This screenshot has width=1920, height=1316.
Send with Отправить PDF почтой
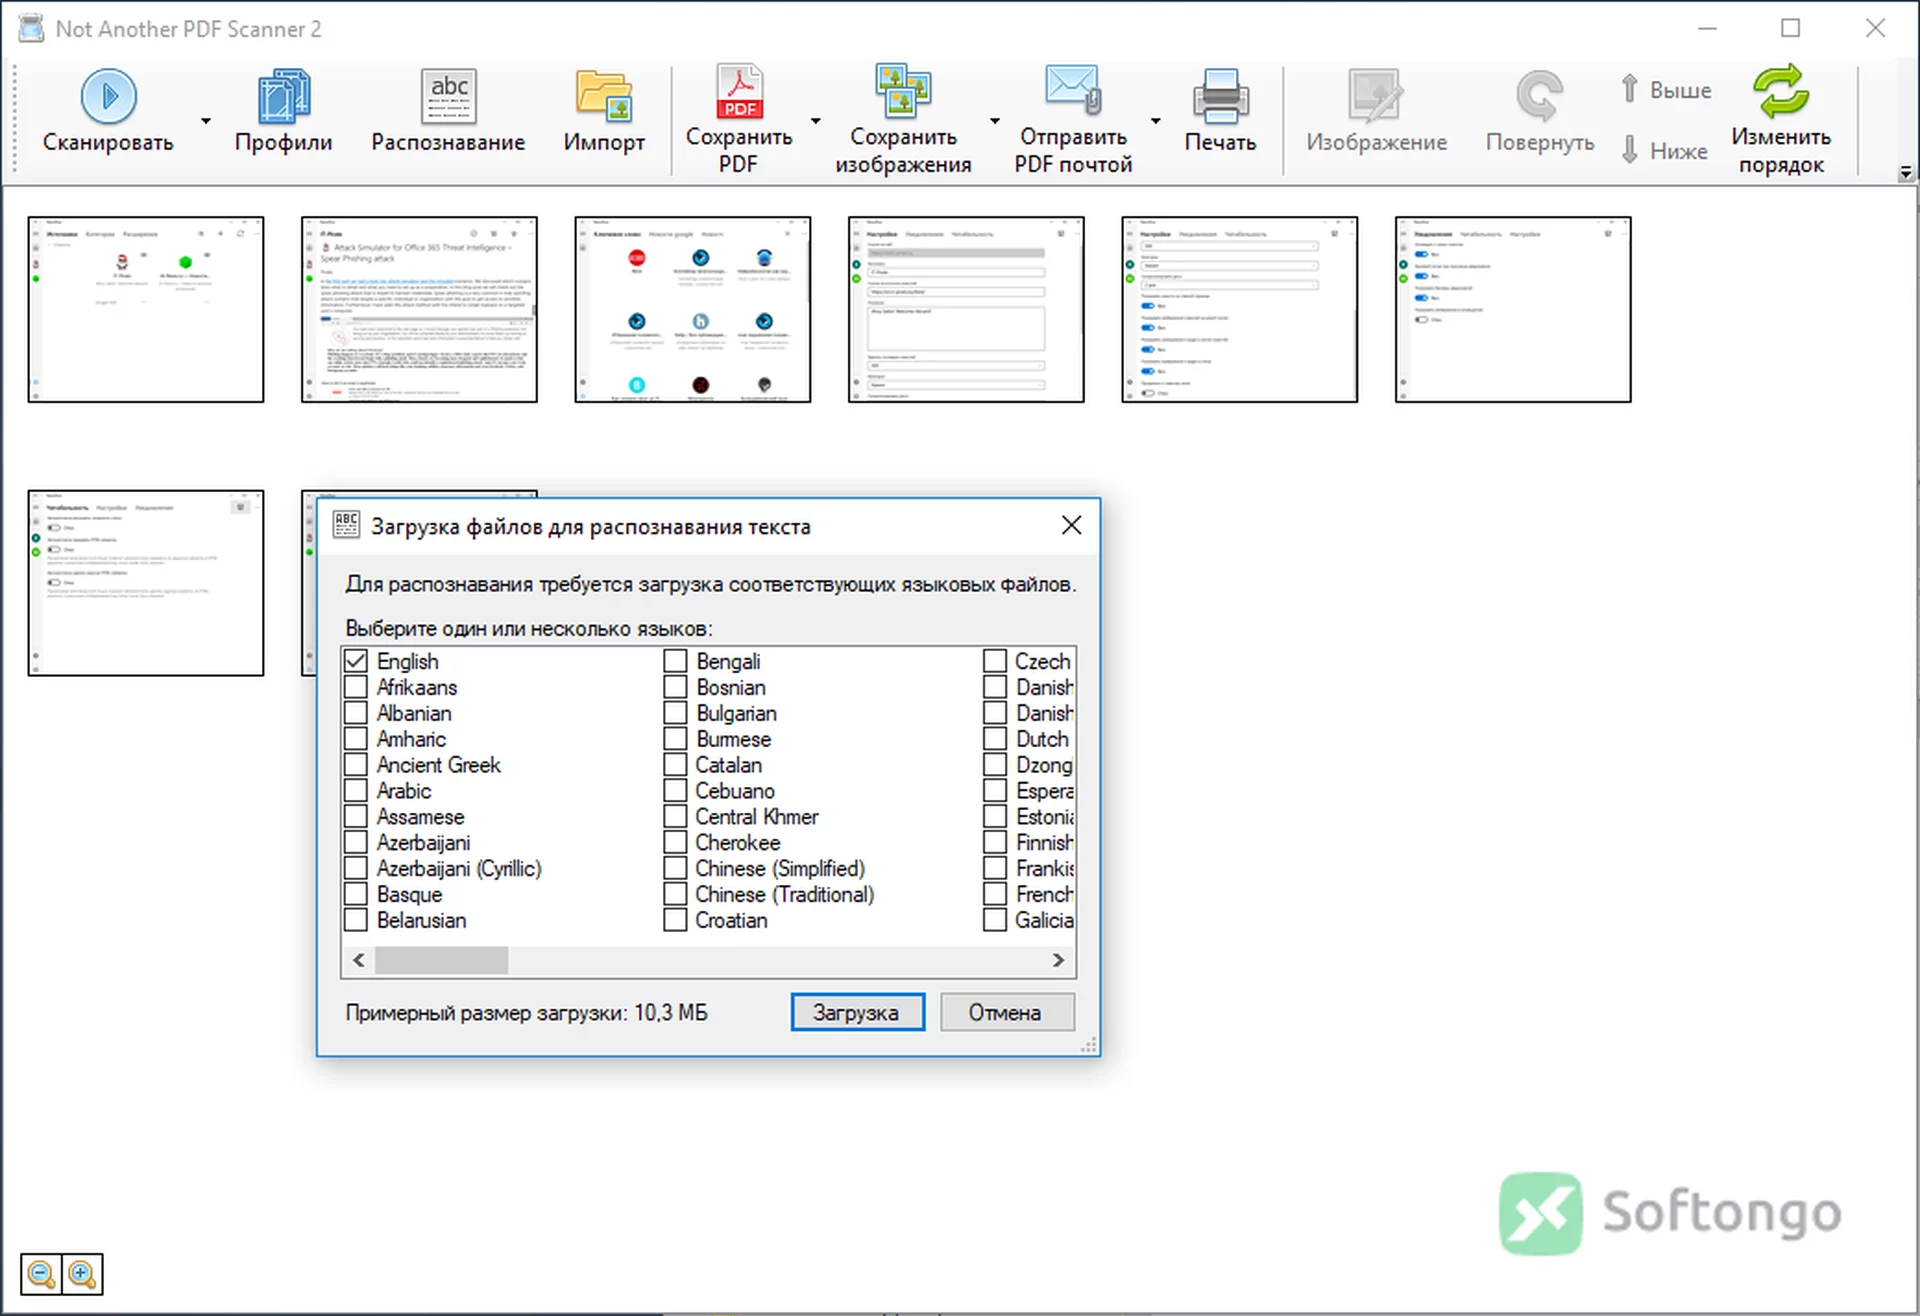(1073, 120)
